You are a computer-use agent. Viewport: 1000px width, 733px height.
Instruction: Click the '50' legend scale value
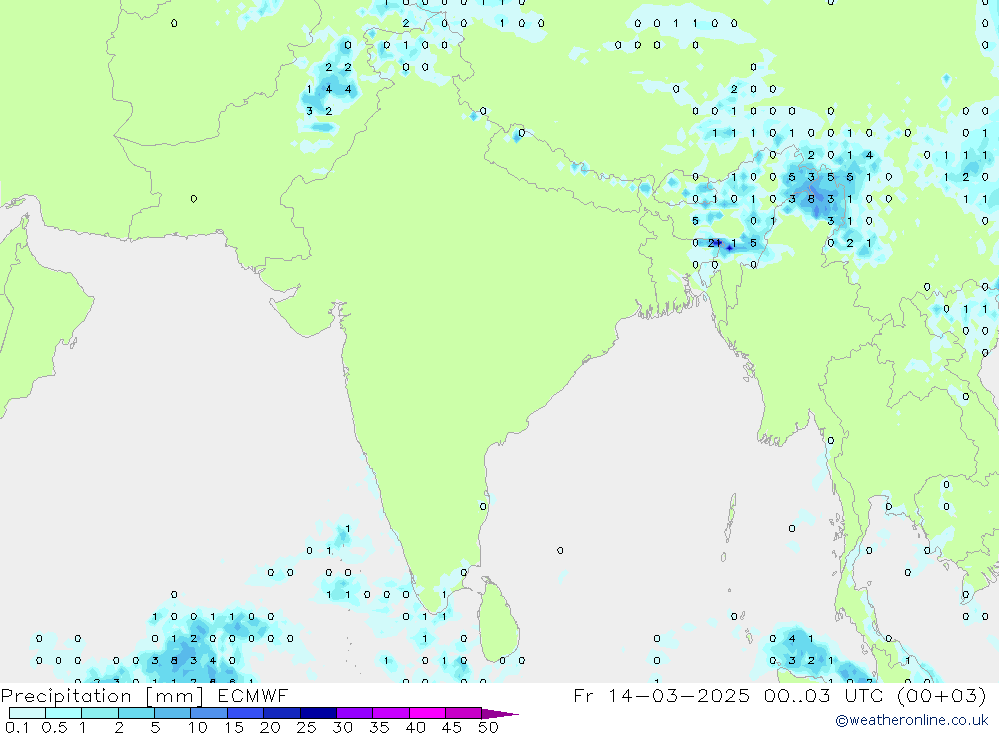point(488,727)
